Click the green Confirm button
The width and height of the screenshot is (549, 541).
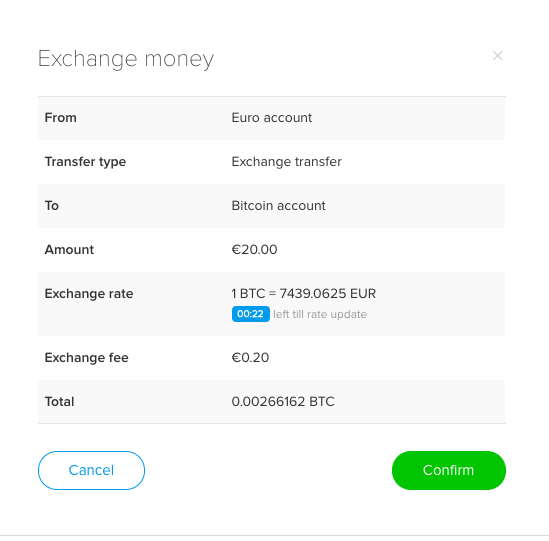tap(449, 470)
